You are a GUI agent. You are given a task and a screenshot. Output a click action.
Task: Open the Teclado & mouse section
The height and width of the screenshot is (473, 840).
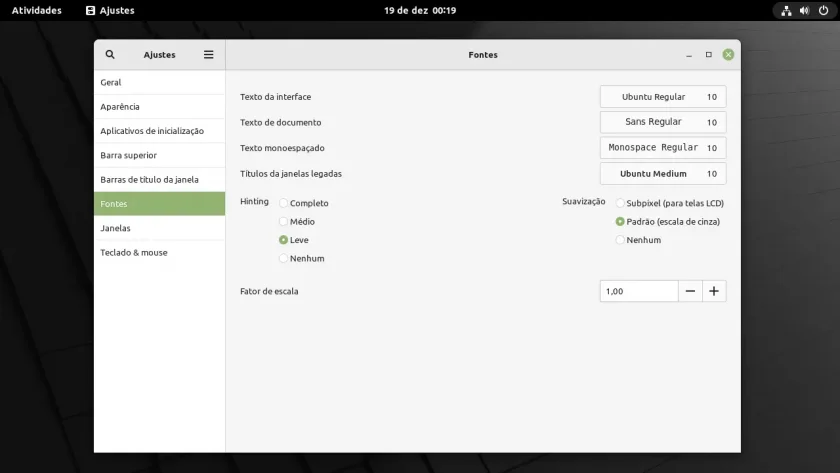(x=160, y=252)
